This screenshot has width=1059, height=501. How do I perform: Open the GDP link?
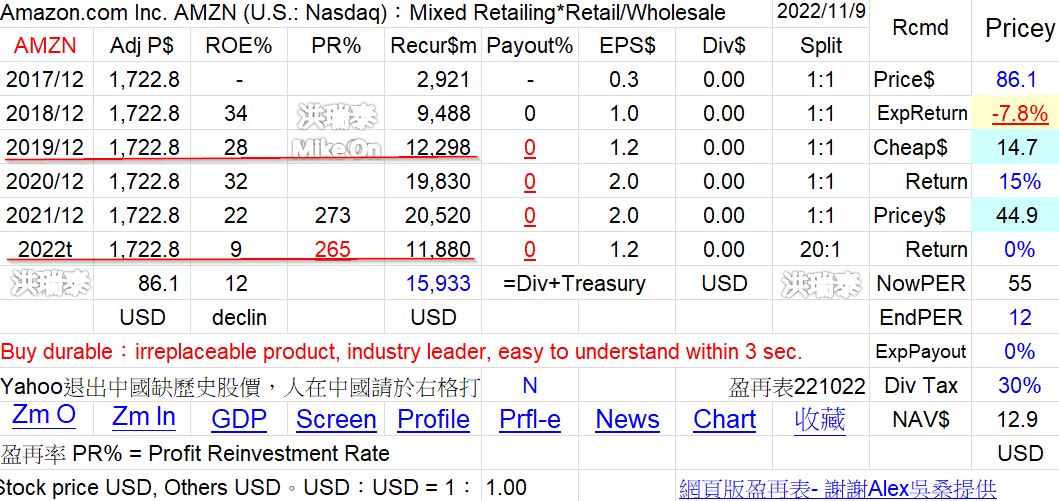point(239,419)
